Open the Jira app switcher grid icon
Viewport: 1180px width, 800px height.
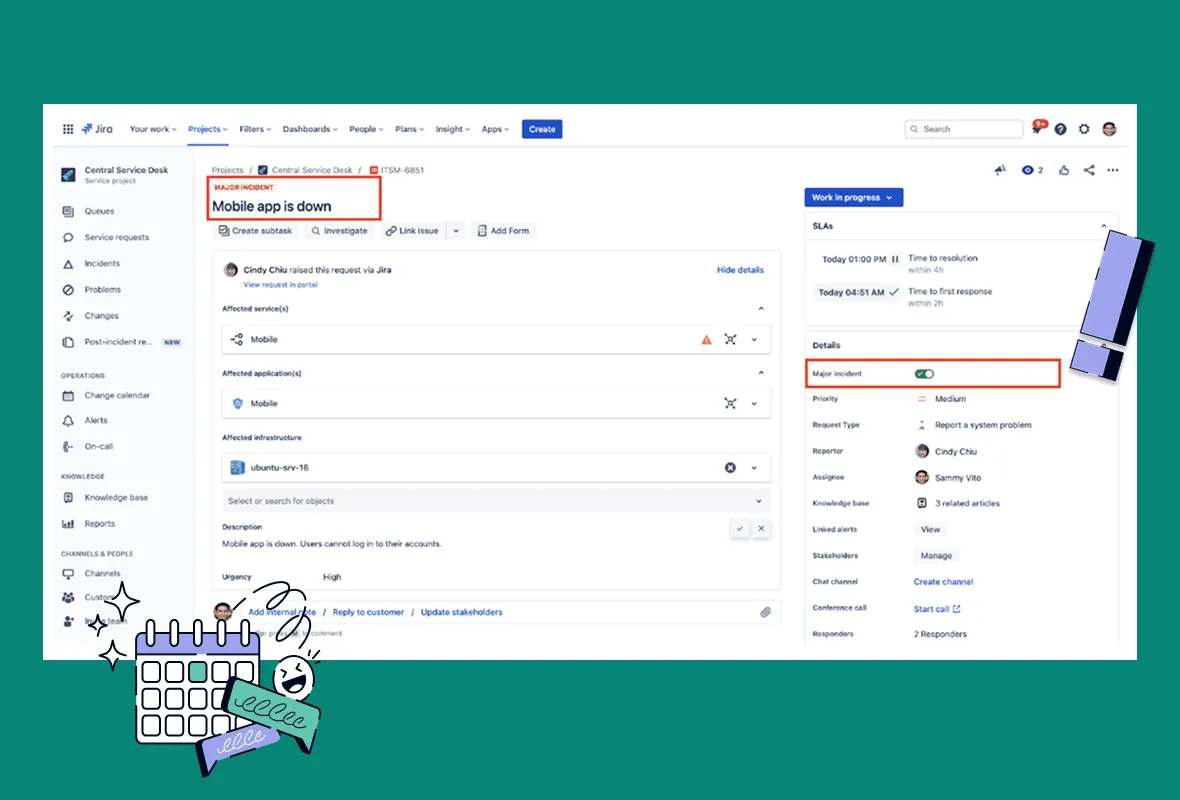pyautogui.click(x=68, y=129)
